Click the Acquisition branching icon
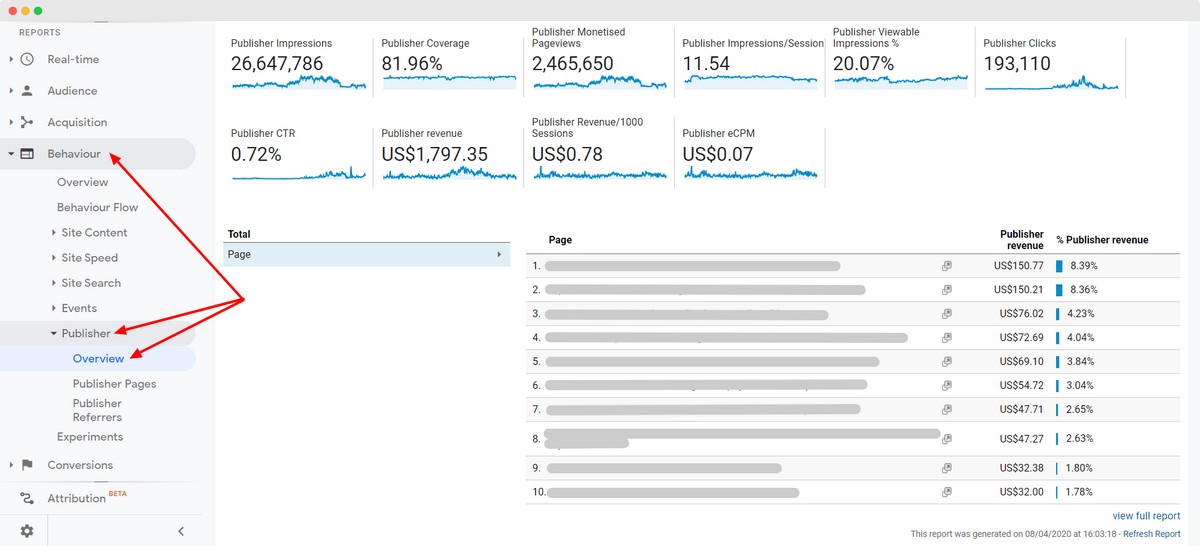This screenshot has width=1200, height=546. pos(27,122)
